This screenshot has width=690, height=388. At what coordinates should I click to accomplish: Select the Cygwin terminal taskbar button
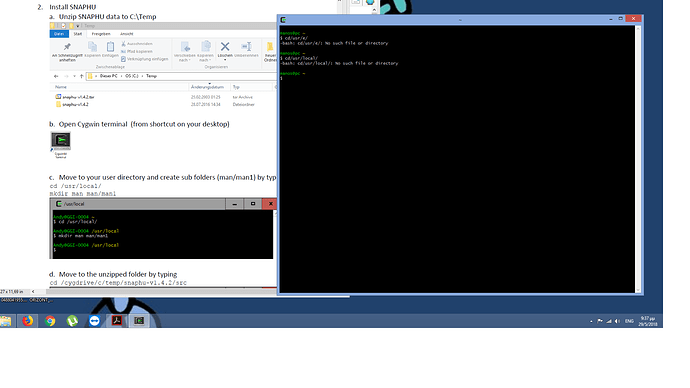(139, 321)
